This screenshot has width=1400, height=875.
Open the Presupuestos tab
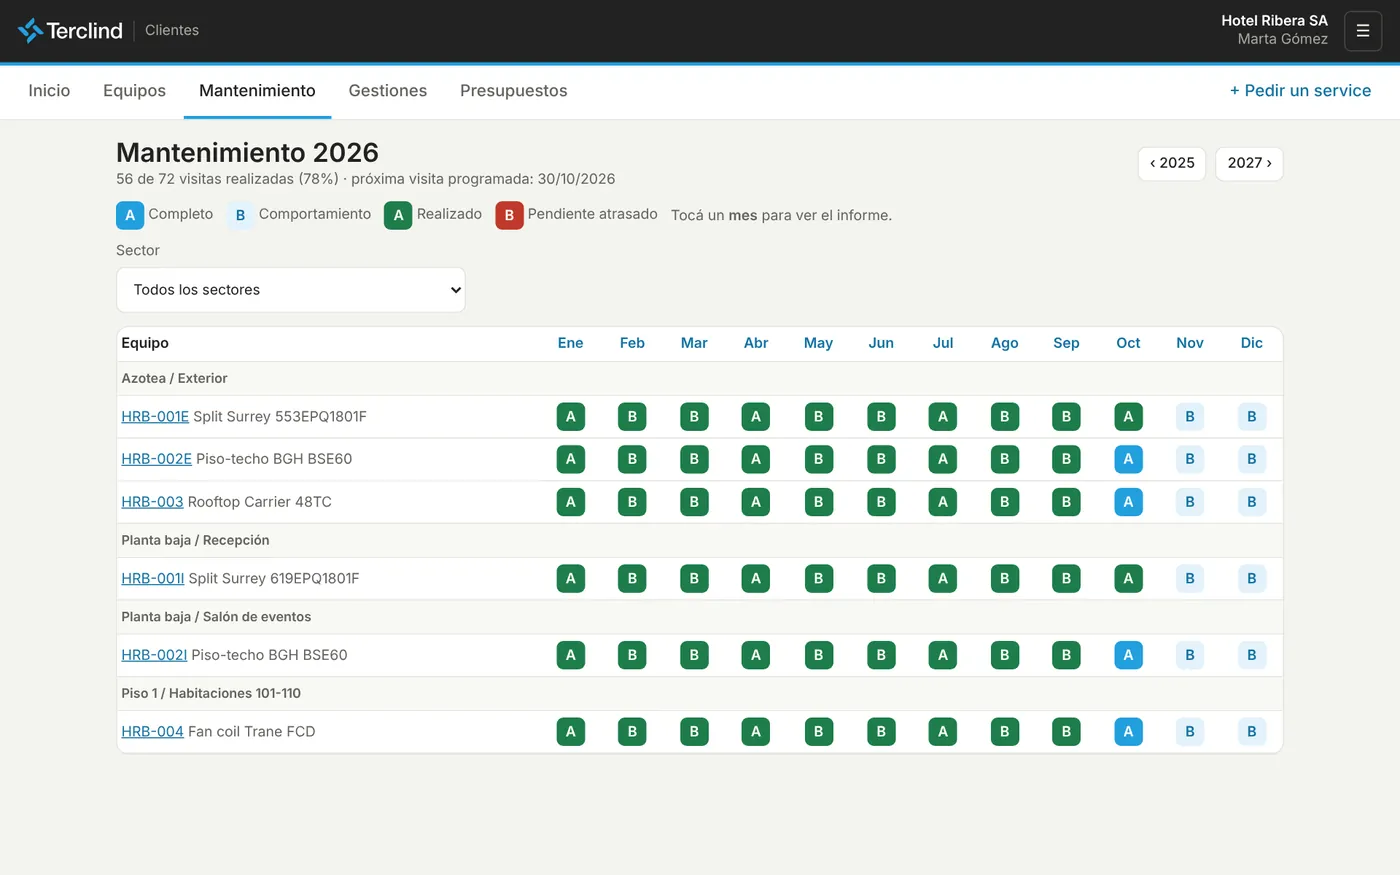click(514, 91)
